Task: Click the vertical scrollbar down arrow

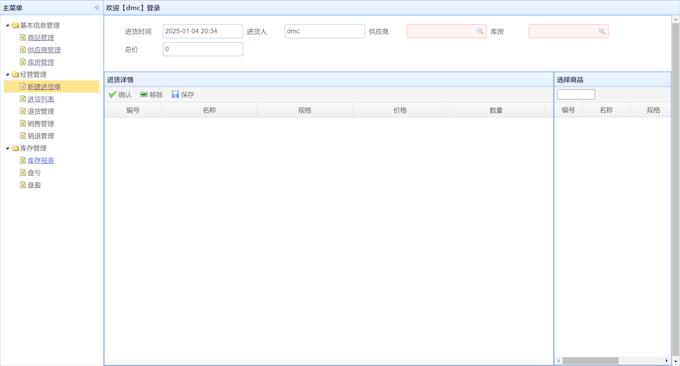Action: 676,361
